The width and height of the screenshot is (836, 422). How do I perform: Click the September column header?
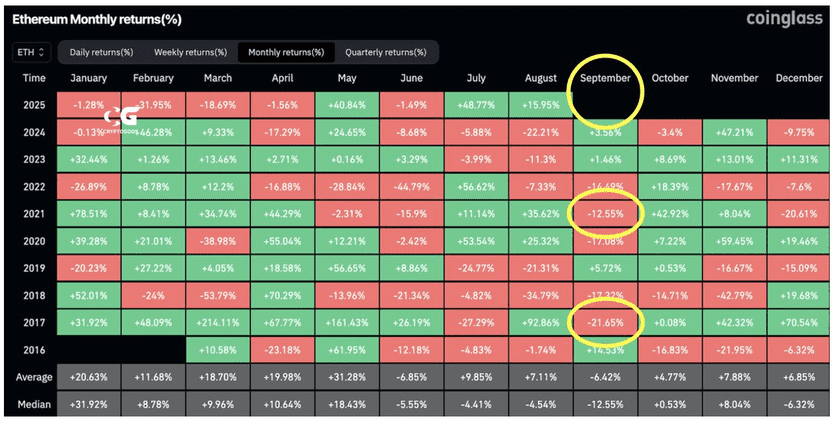pyautogui.click(x=605, y=78)
